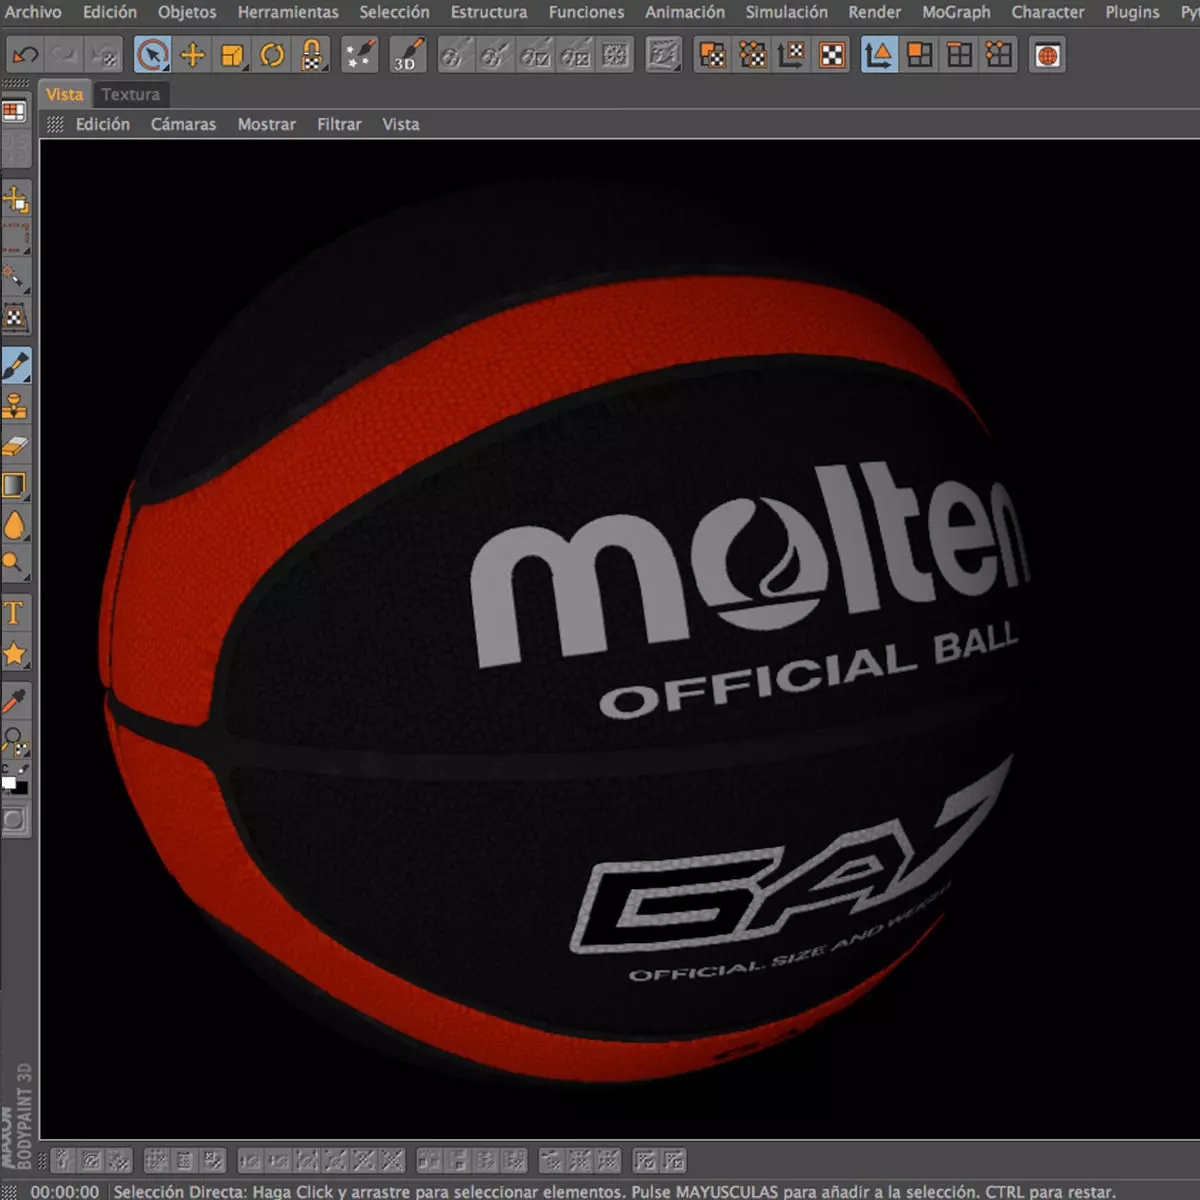Select the Vista tab
This screenshot has width=1200, height=1200.
pos(65,94)
